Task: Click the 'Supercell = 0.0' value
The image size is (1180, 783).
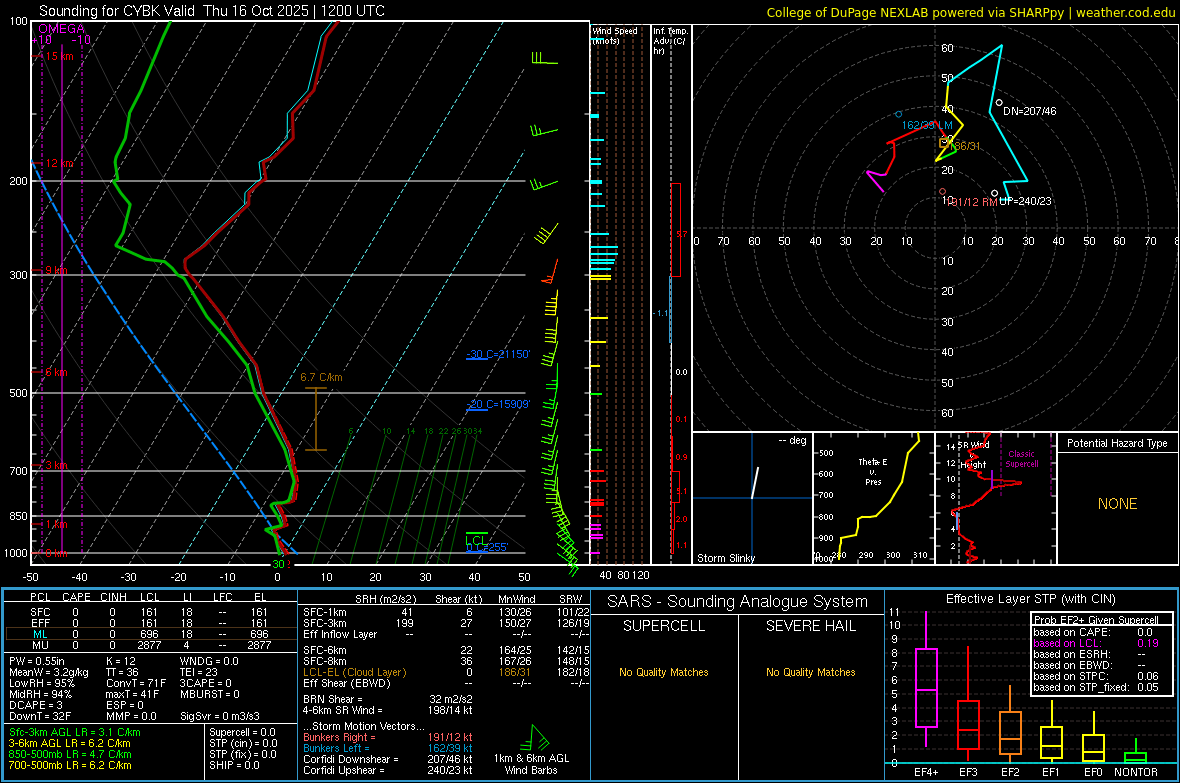Action: (242, 733)
